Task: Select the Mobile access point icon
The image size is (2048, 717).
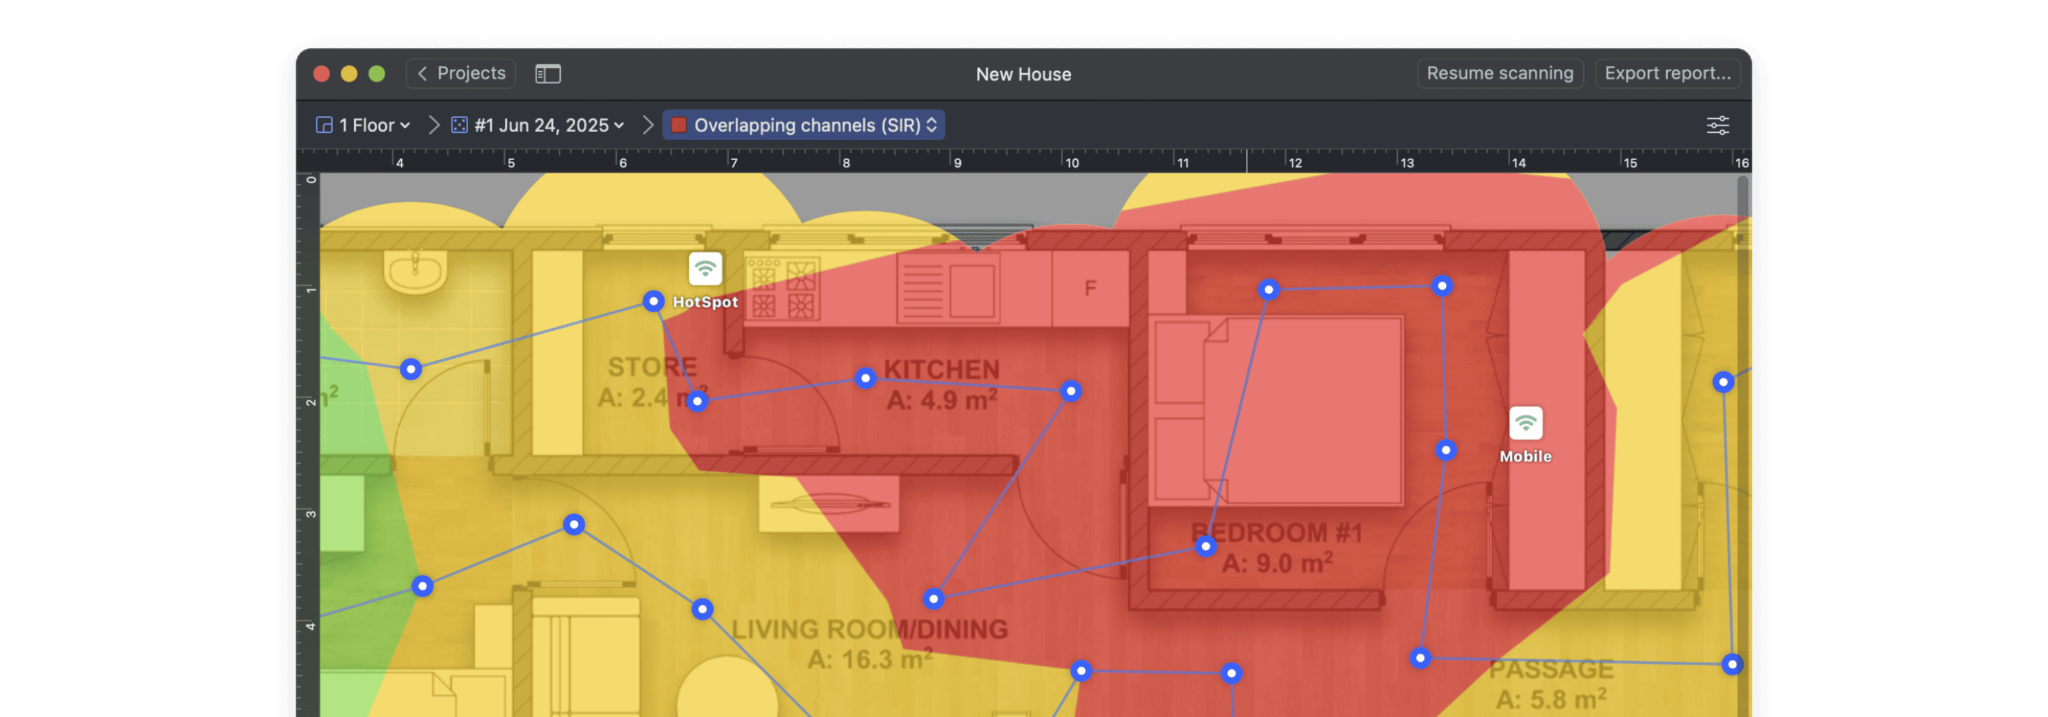Action: click(x=1525, y=423)
